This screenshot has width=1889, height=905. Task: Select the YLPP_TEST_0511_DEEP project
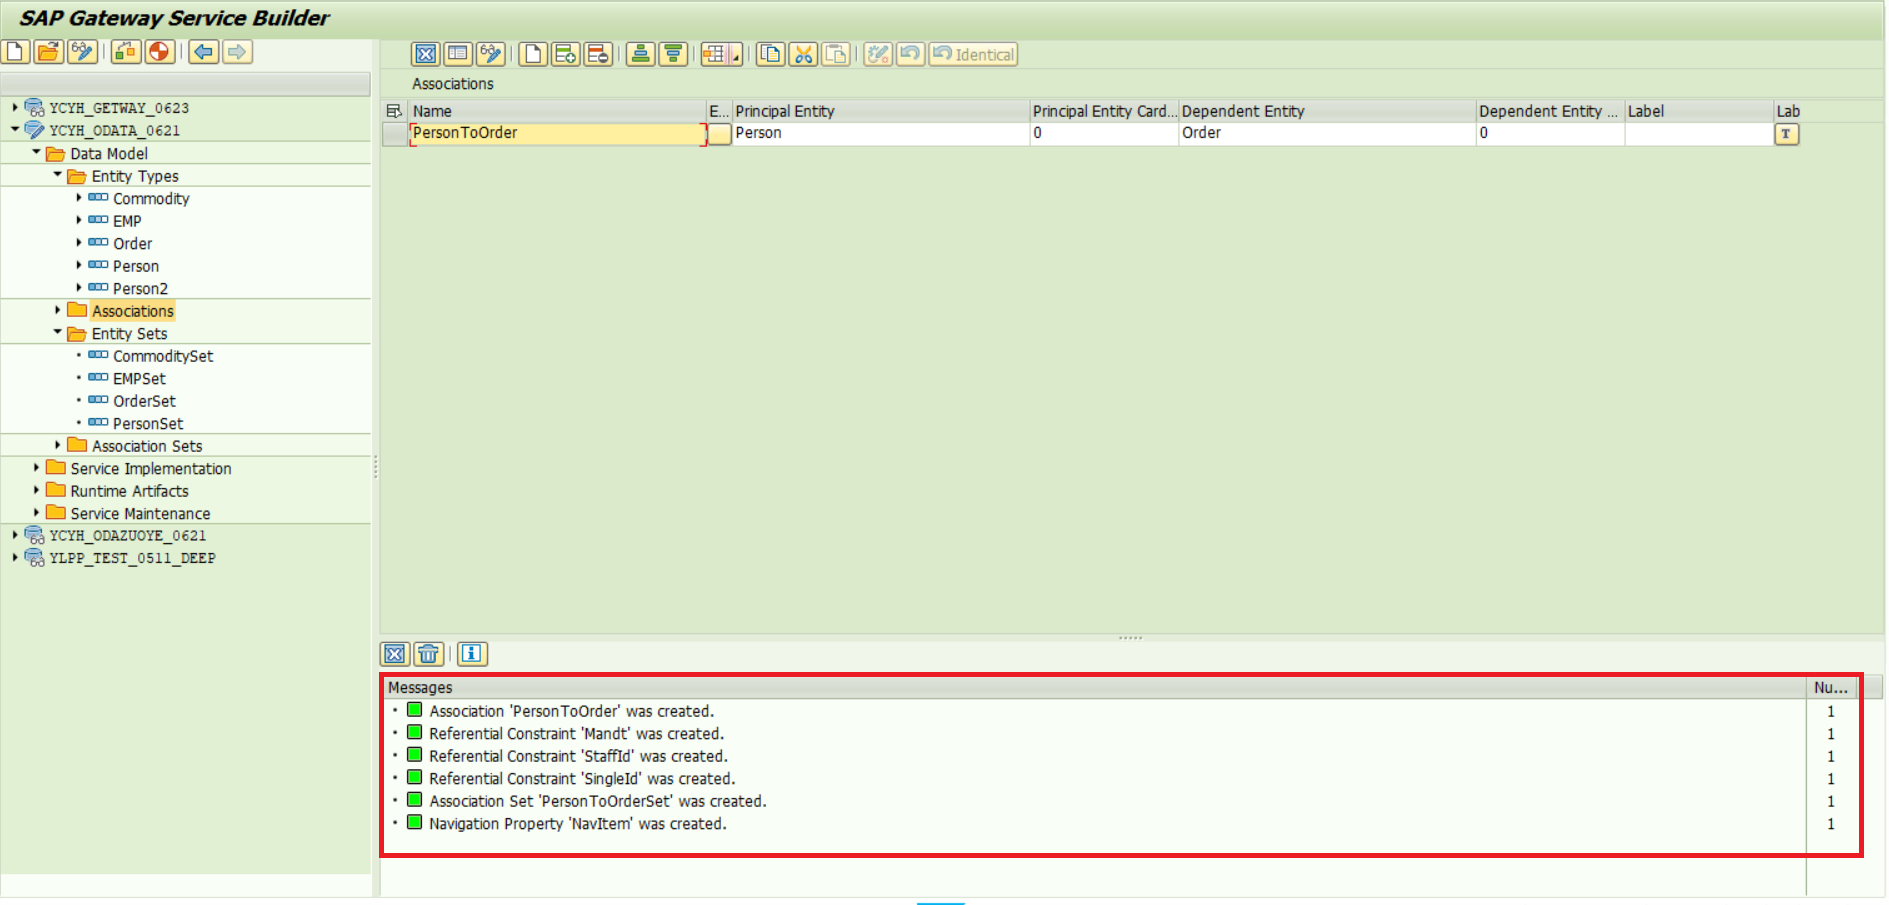[x=132, y=558]
